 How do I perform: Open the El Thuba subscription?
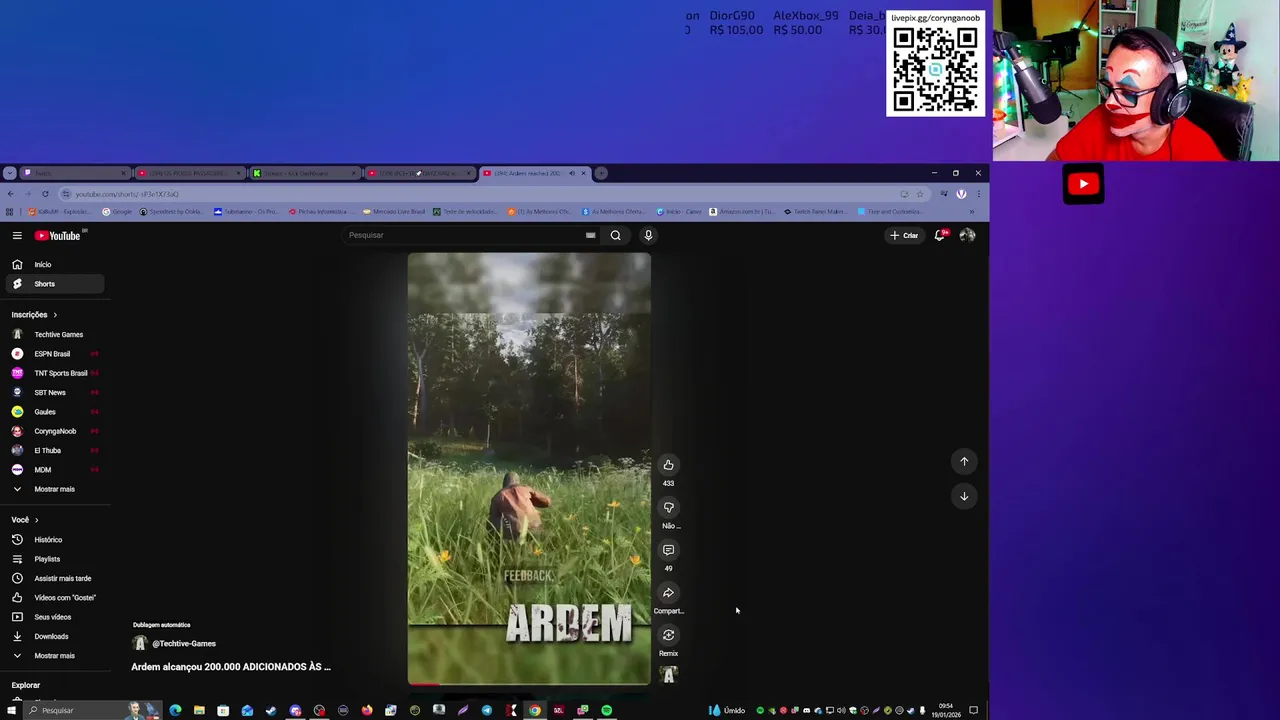(x=55, y=450)
